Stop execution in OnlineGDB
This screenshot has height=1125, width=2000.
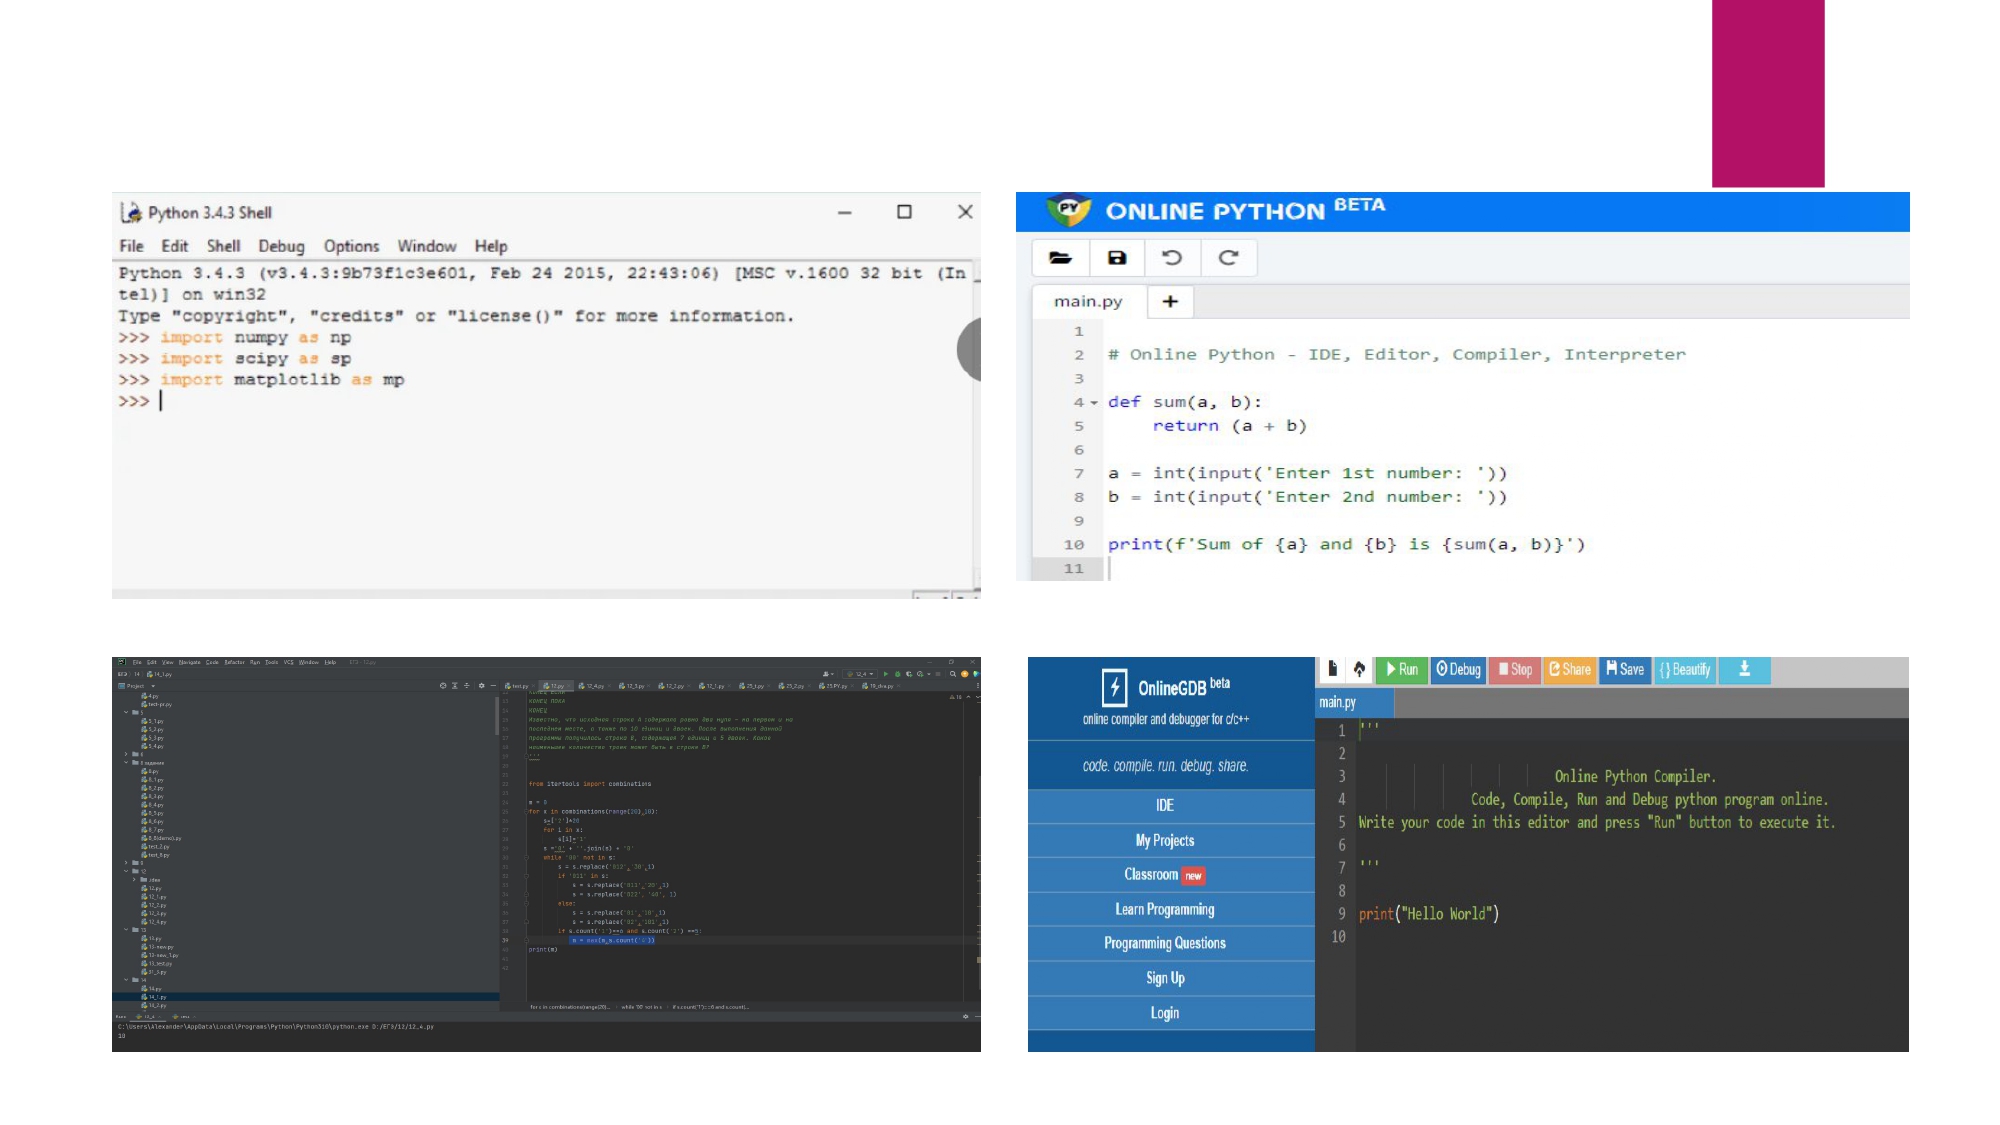pos(1515,669)
